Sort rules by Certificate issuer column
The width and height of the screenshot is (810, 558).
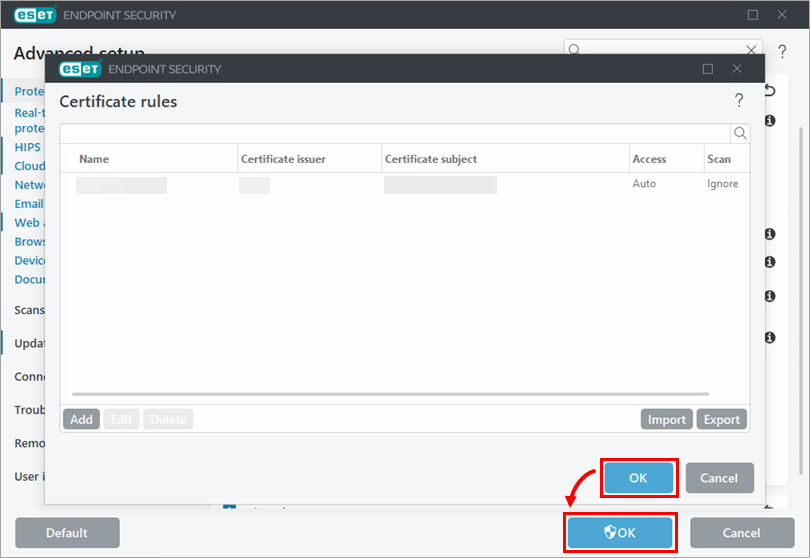tap(283, 159)
